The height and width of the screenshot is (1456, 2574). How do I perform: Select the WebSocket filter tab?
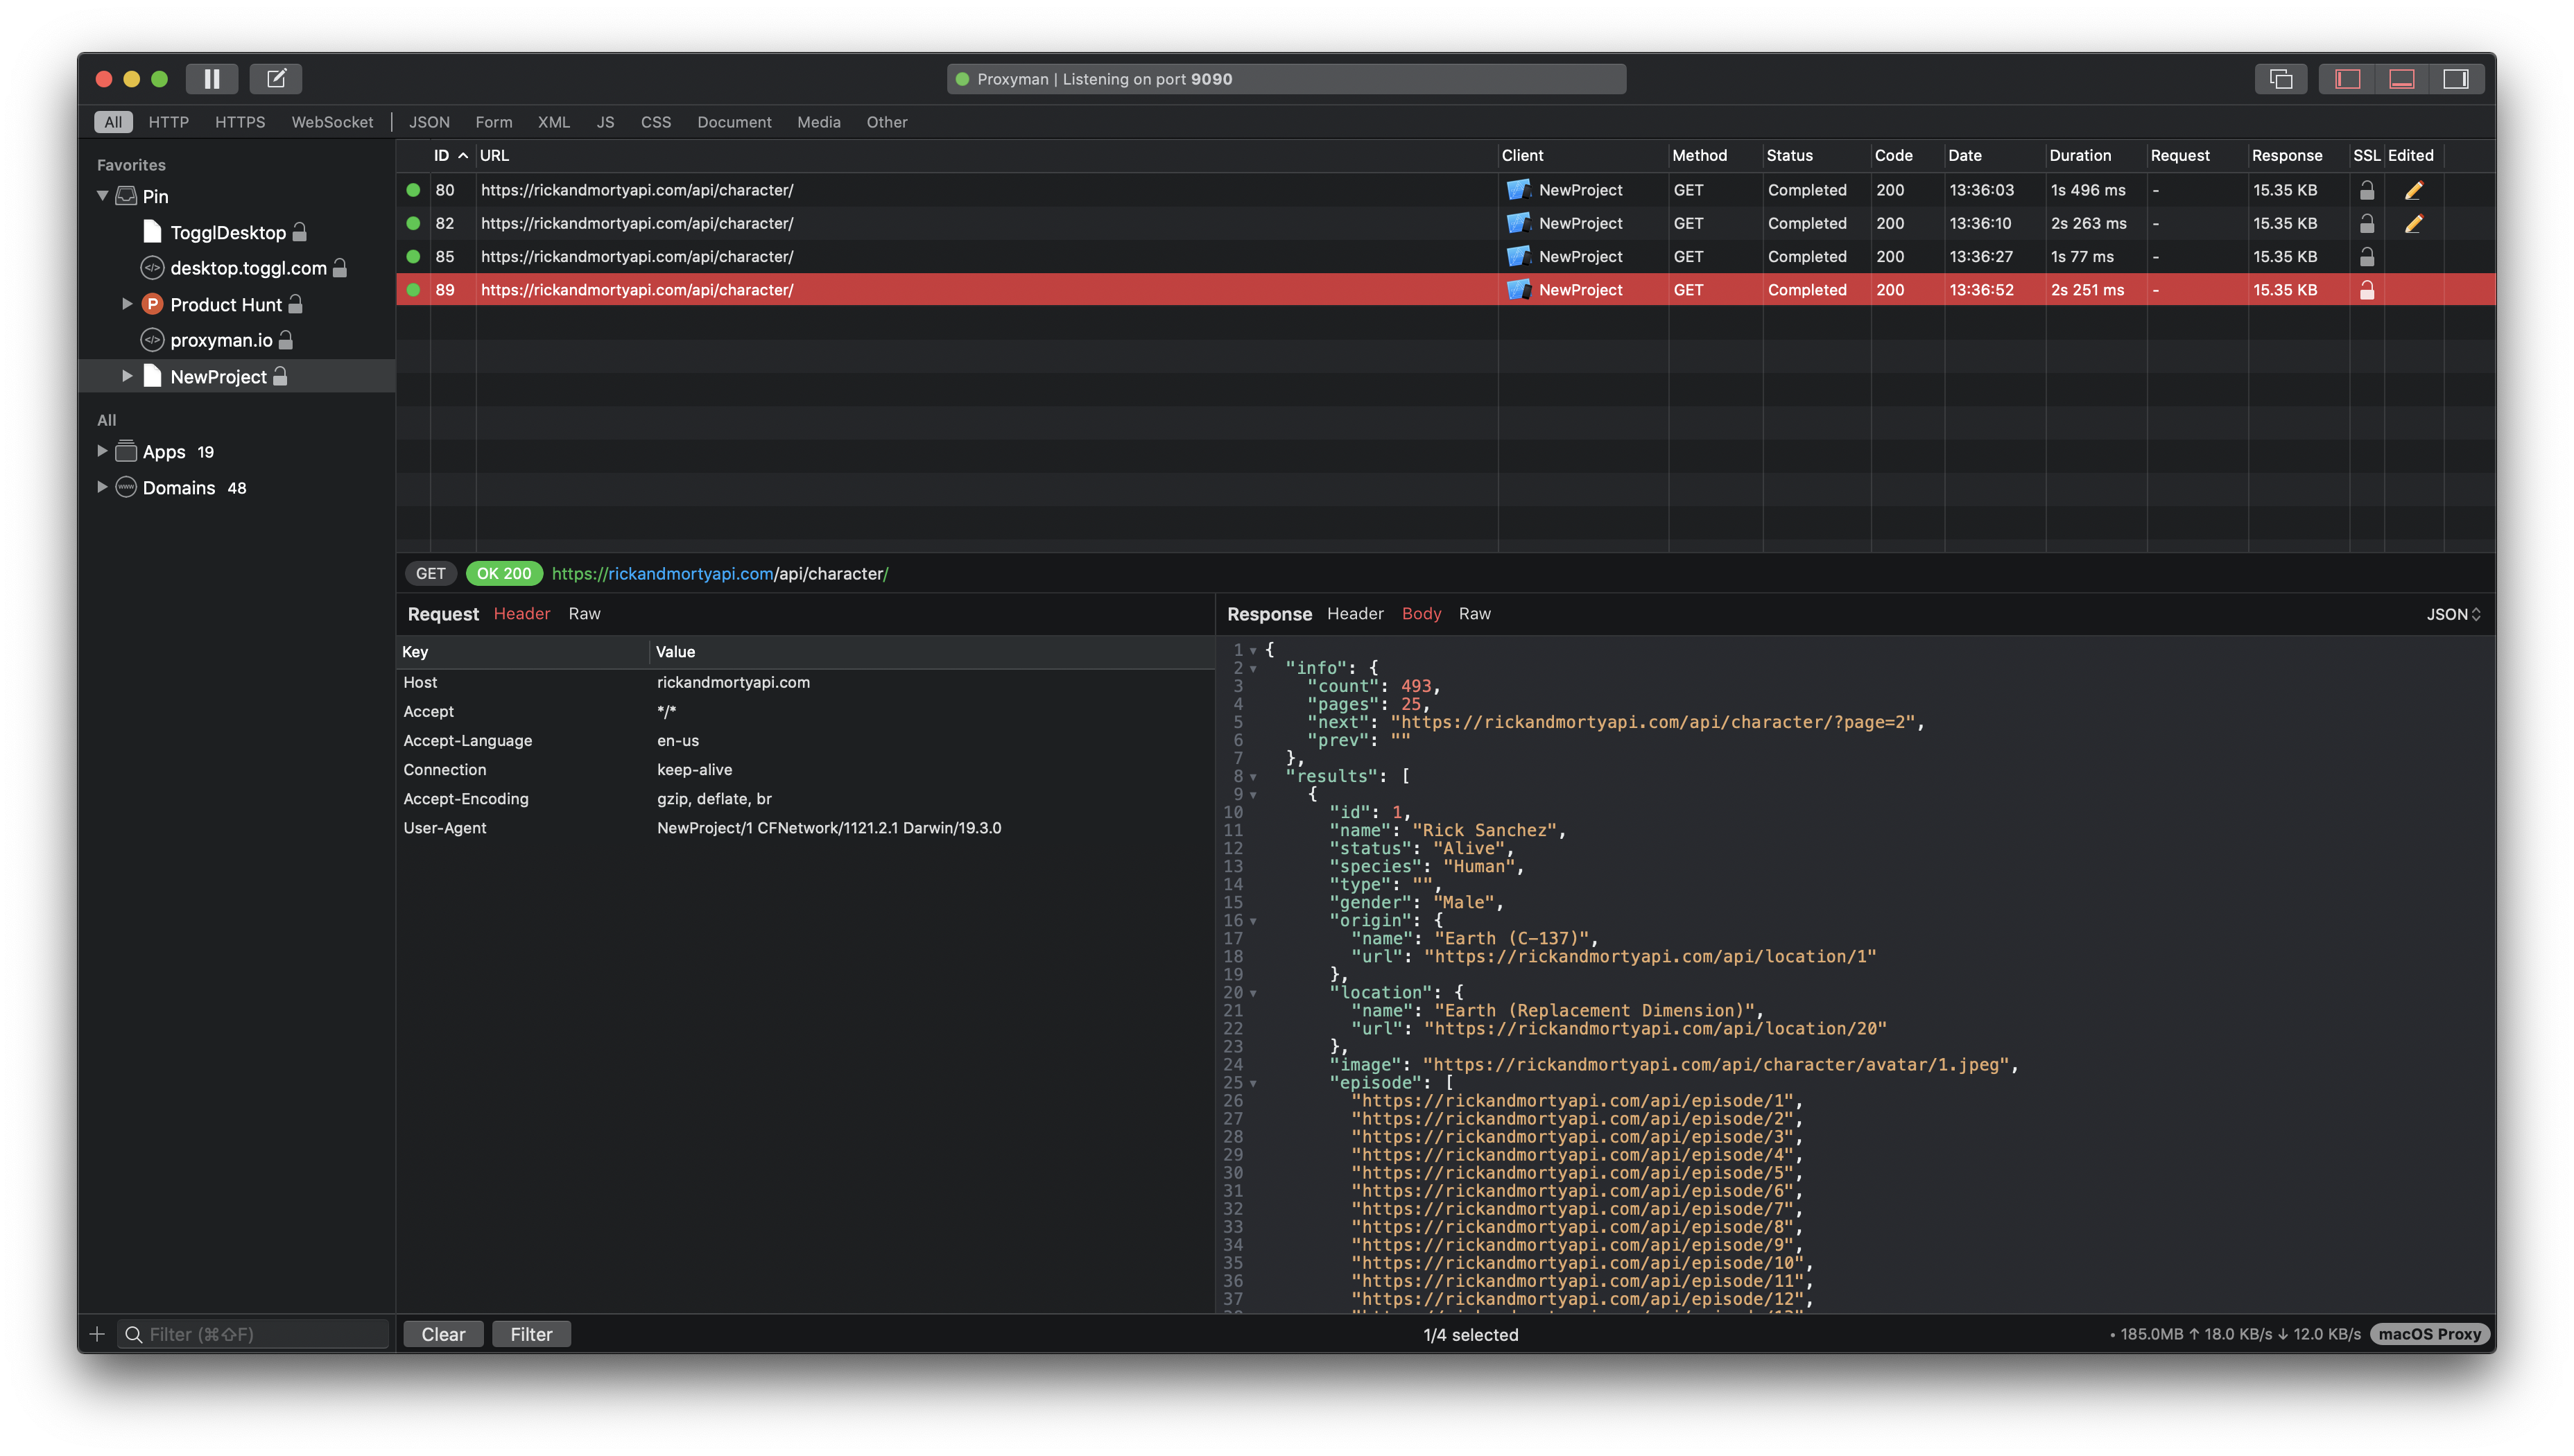pos(332,122)
